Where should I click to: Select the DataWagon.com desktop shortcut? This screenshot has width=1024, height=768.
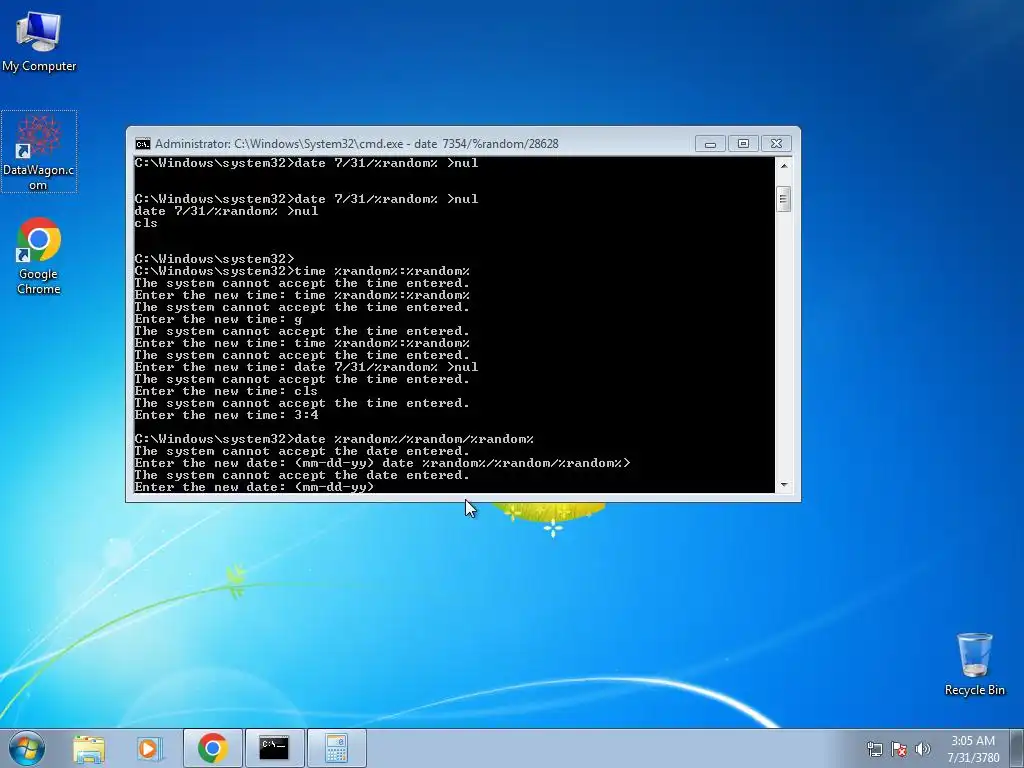39,152
